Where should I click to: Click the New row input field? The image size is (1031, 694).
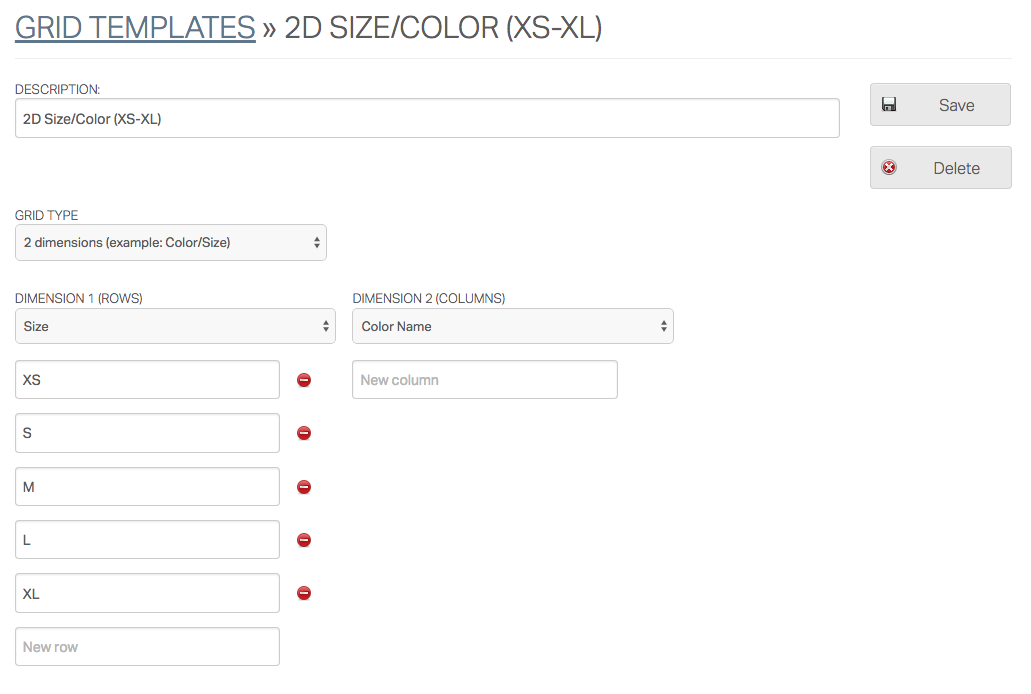(146, 646)
